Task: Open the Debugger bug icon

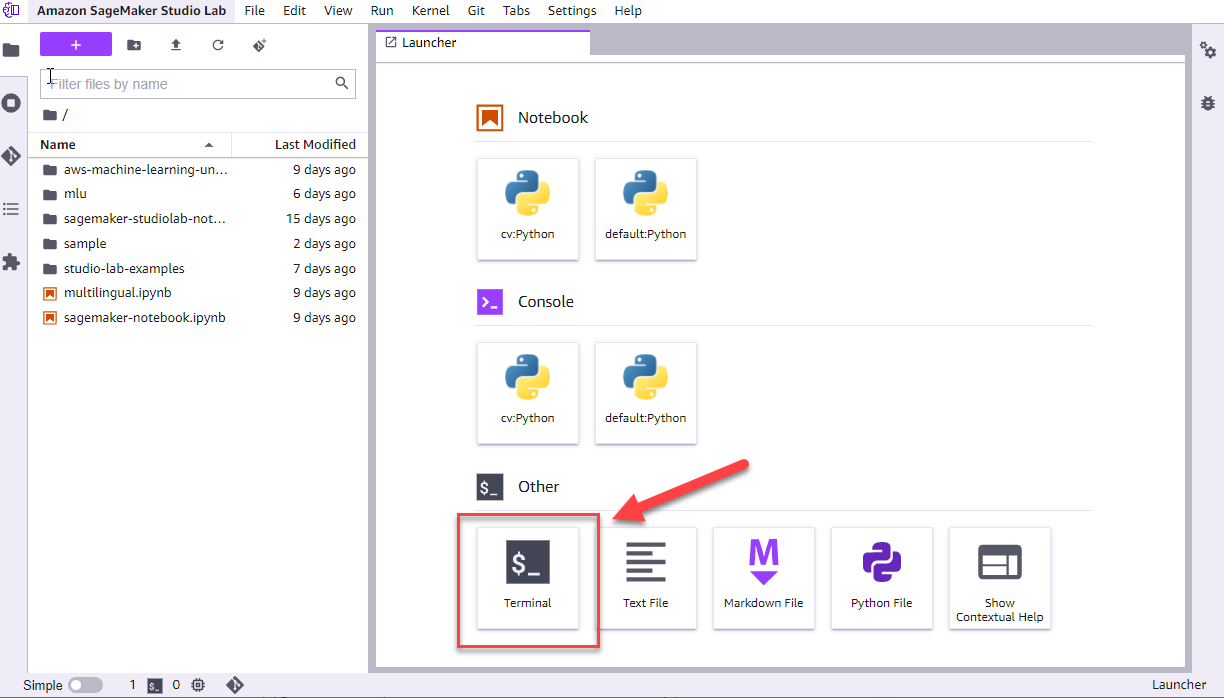Action: coord(1208,103)
